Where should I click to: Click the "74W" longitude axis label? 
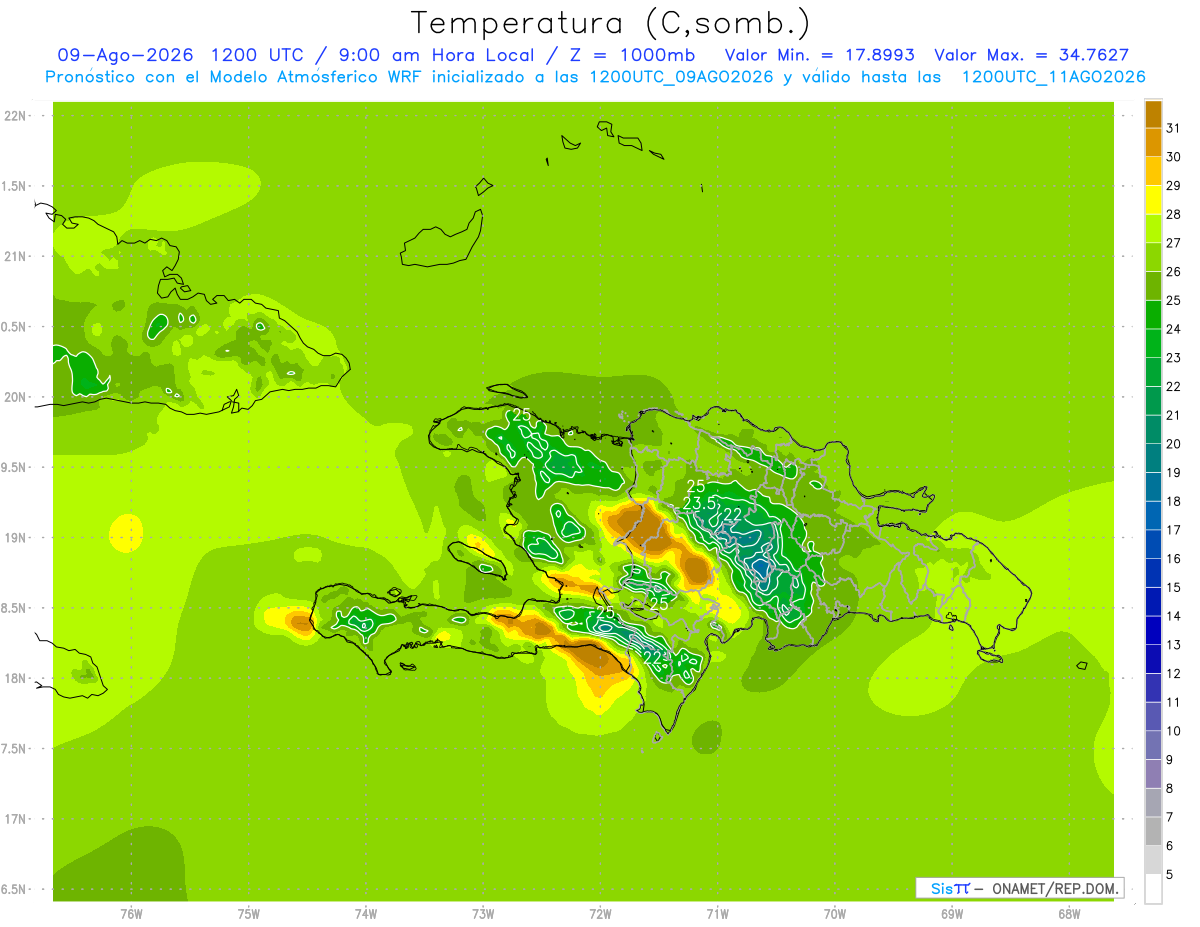[x=366, y=914]
